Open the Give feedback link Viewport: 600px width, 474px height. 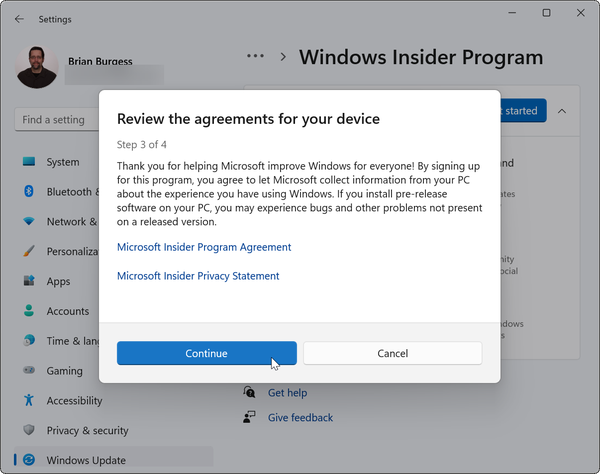pos(300,417)
